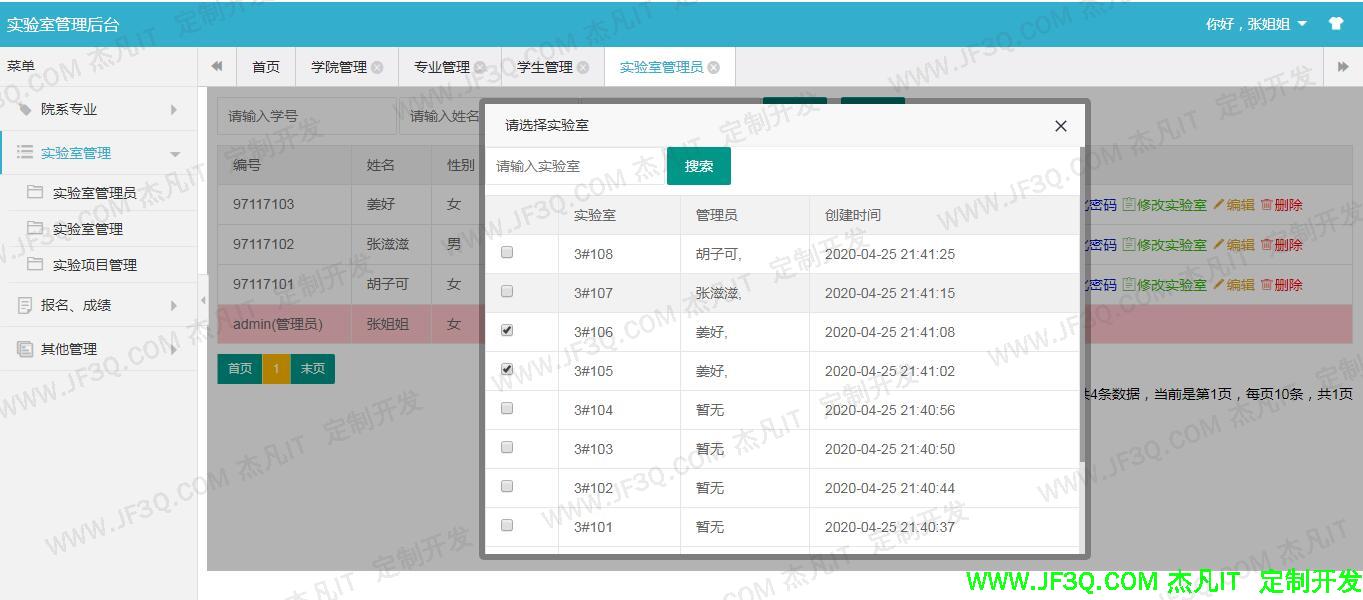Tick the checkbox for lab 3#104
The image size is (1363, 600).
(507, 408)
